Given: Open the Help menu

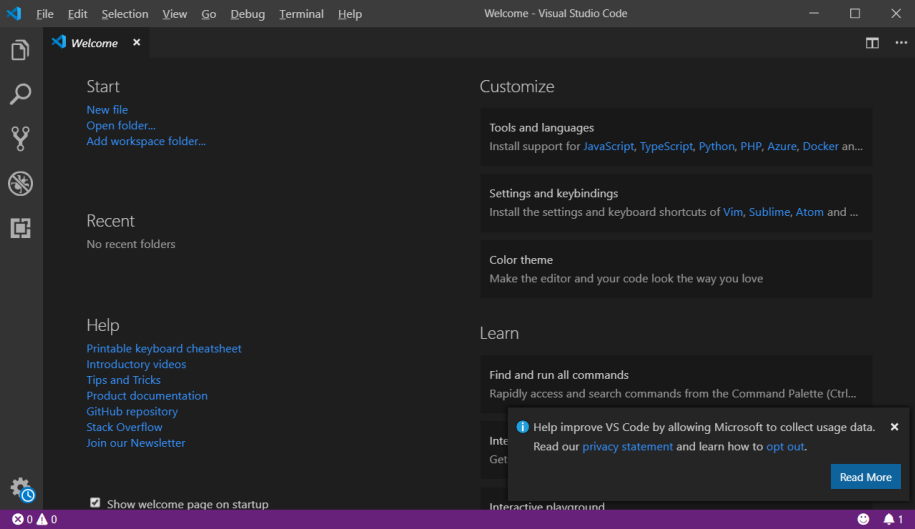Looking at the screenshot, I should pos(350,14).
